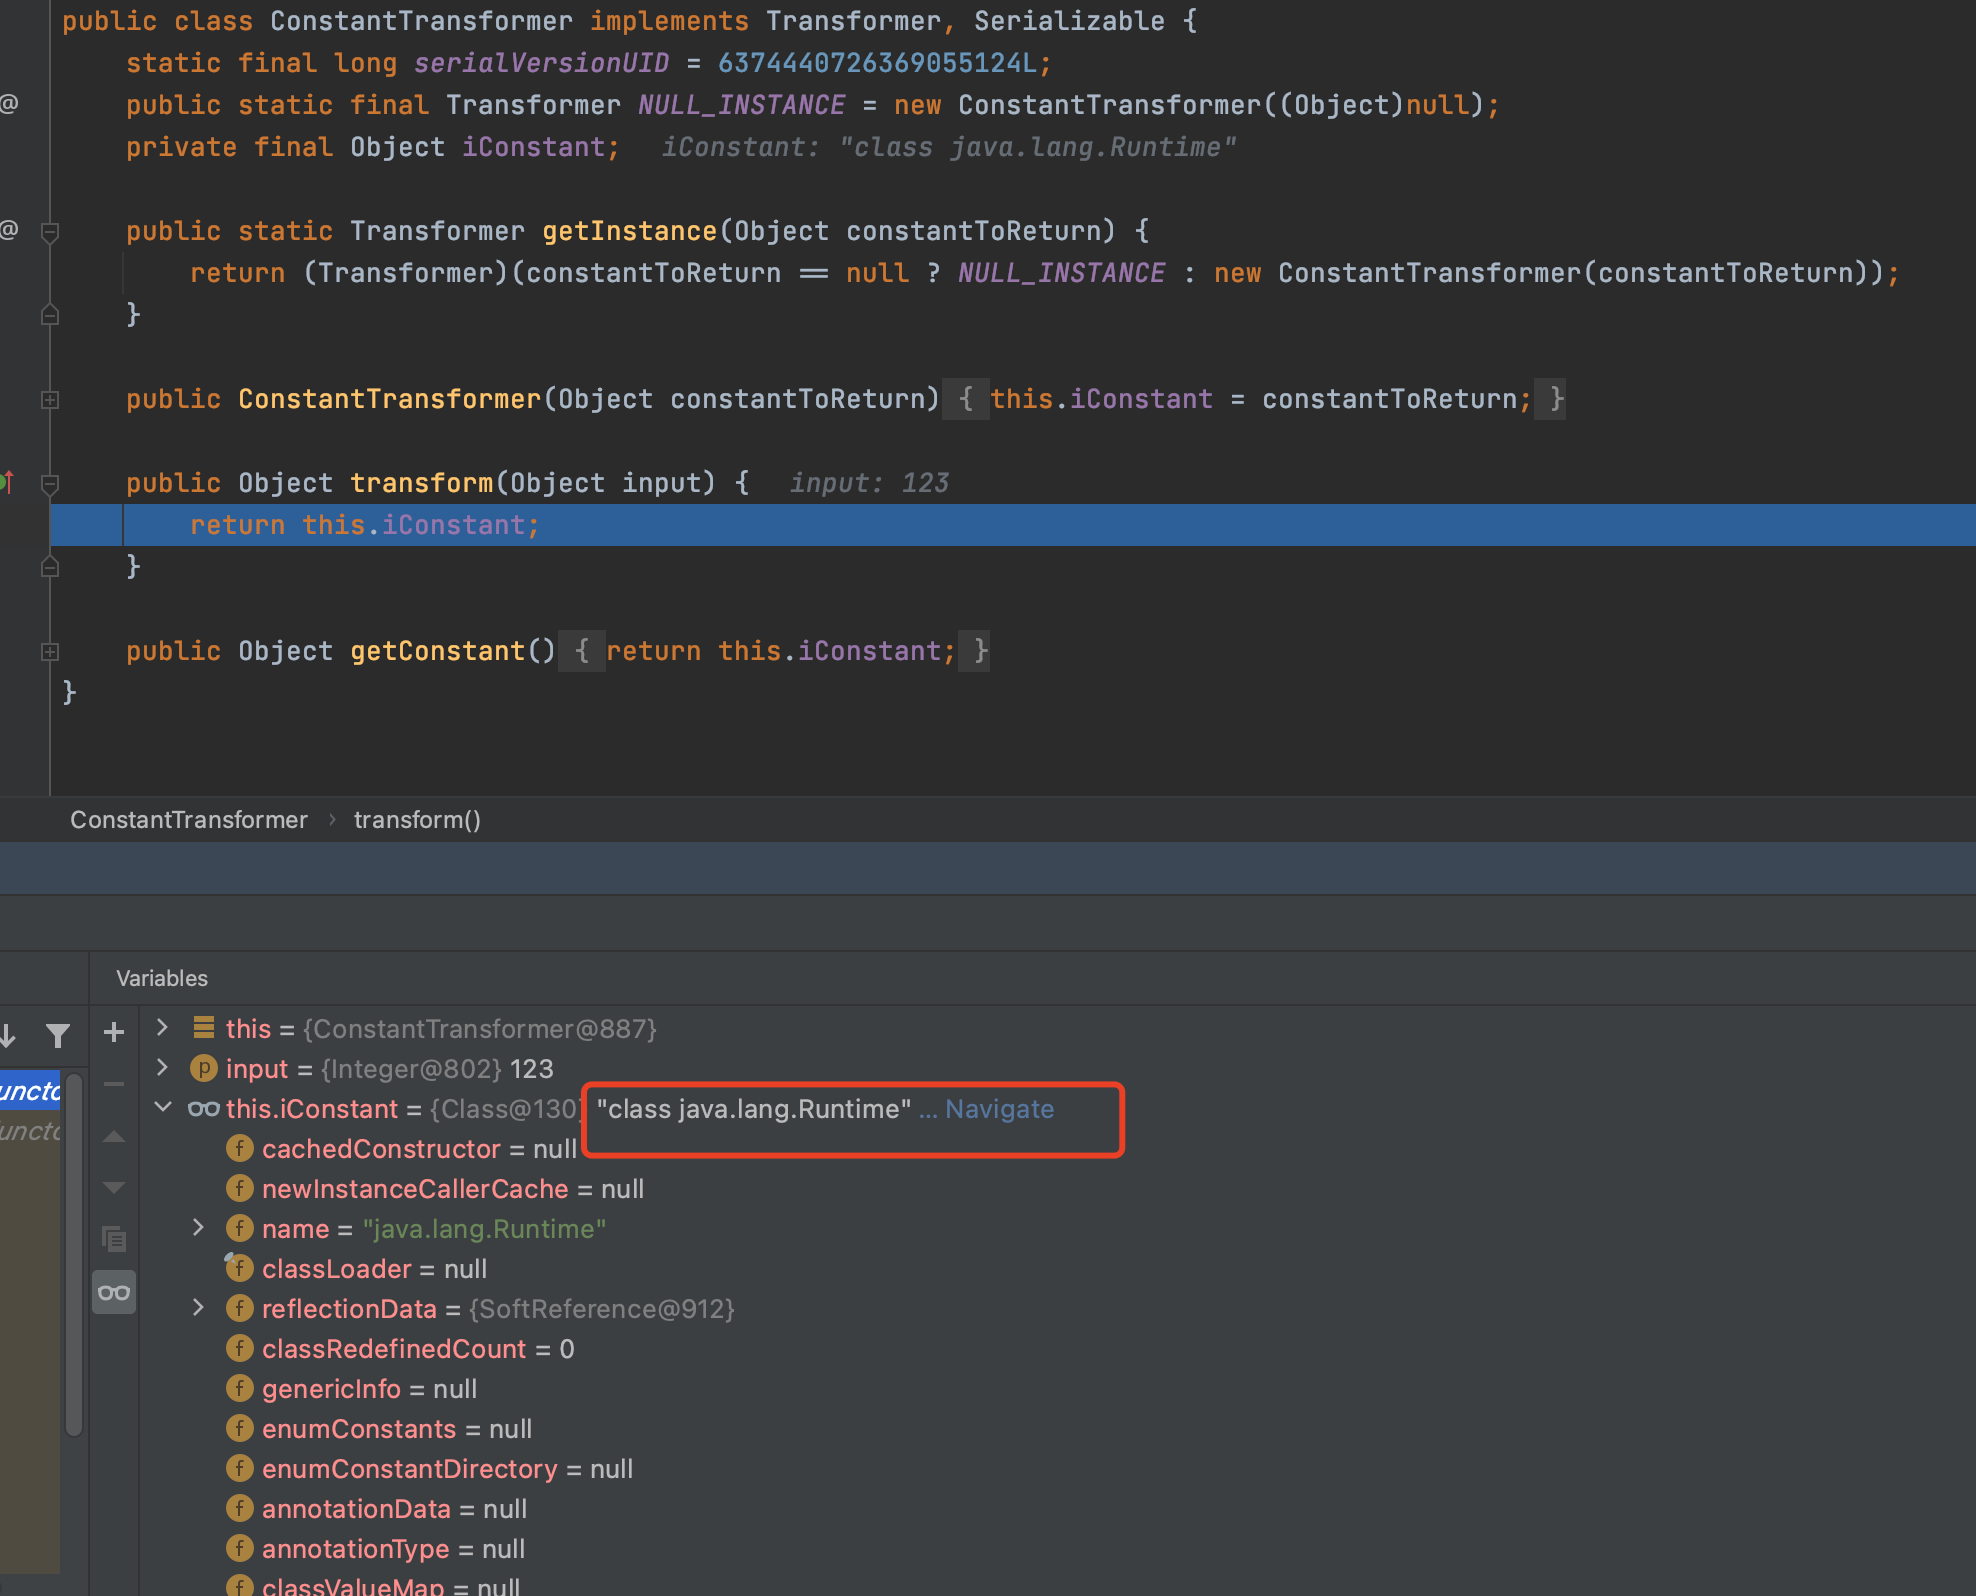The height and width of the screenshot is (1596, 1976).
Task: Click the parameter icon beside input
Action: pyautogui.click(x=204, y=1068)
